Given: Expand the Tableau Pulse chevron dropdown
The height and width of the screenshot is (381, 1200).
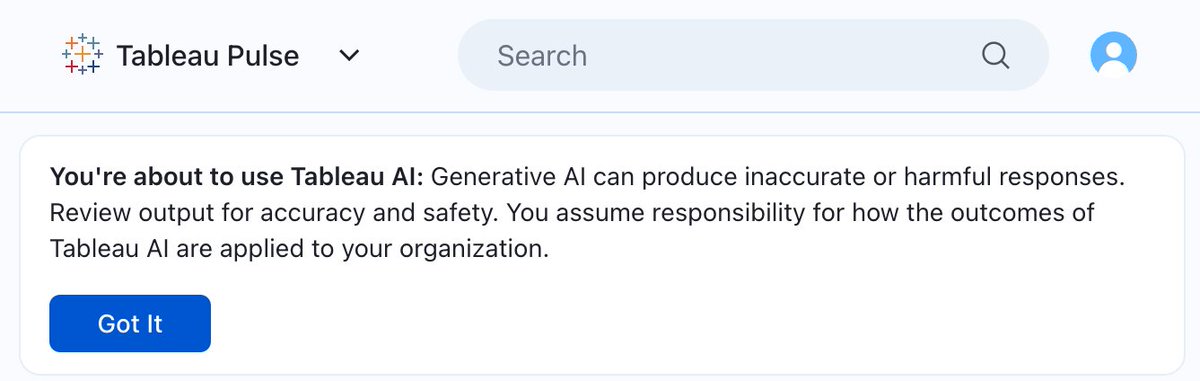Looking at the screenshot, I should click(349, 56).
